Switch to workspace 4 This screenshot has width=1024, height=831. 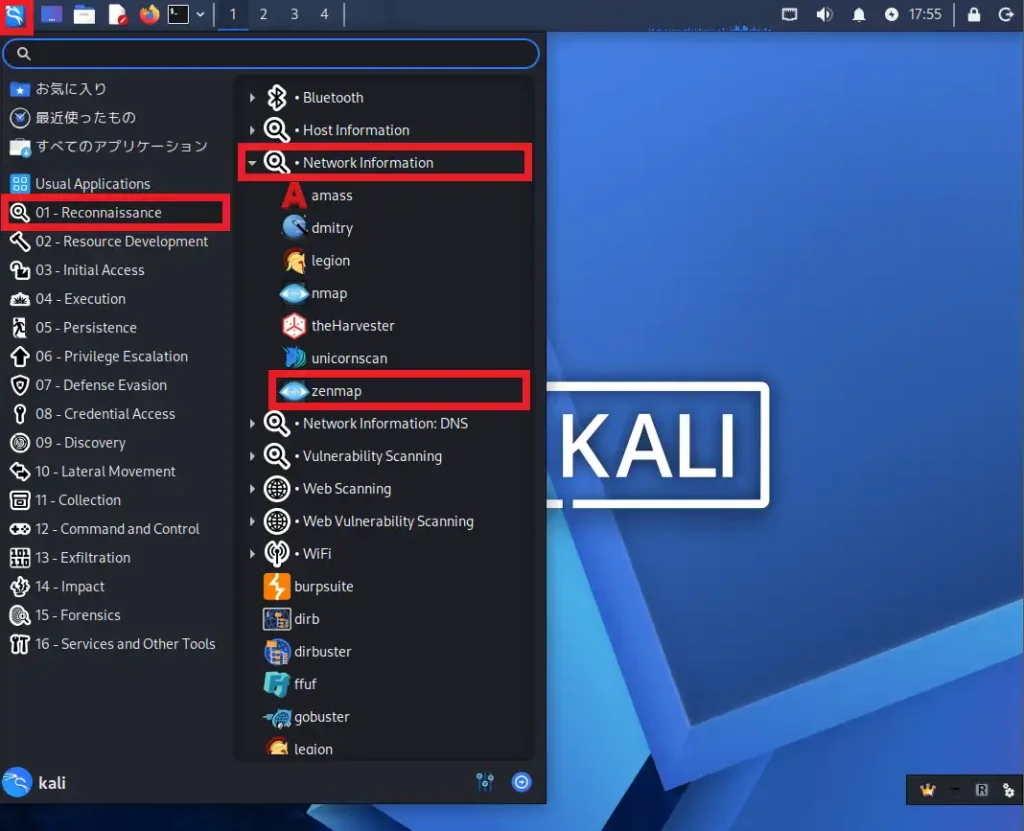324,14
